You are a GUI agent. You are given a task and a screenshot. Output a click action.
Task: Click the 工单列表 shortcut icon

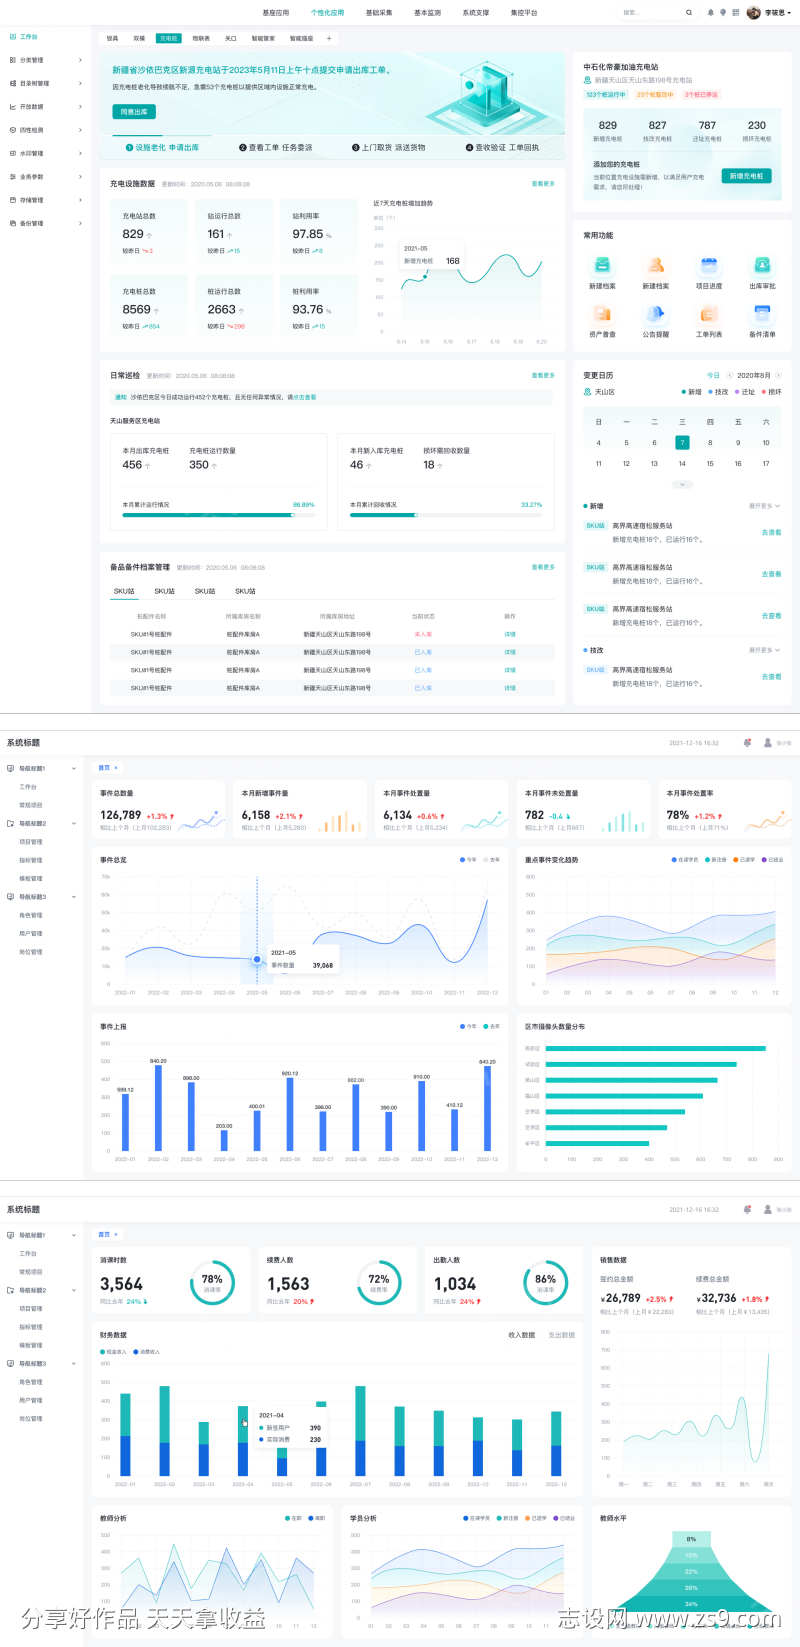(x=709, y=314)
